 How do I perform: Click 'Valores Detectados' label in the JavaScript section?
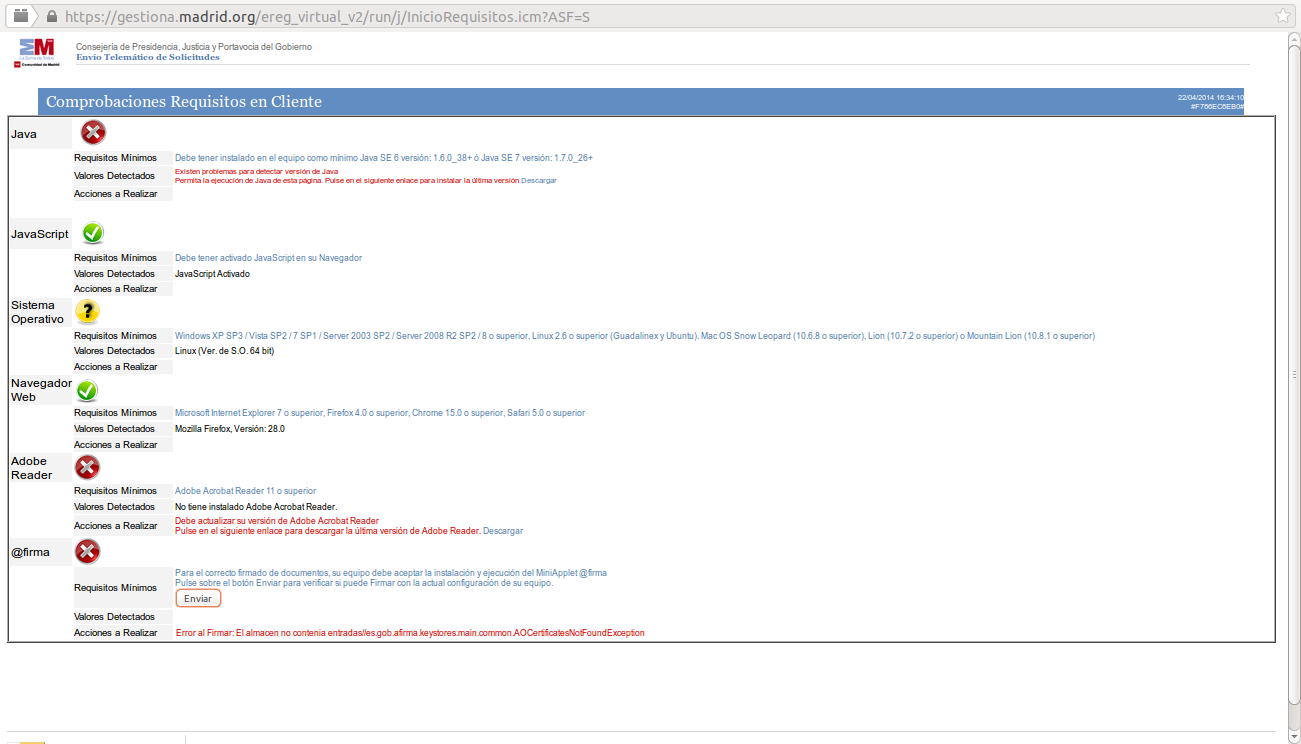pyautogui.click(x=114, y=274)
